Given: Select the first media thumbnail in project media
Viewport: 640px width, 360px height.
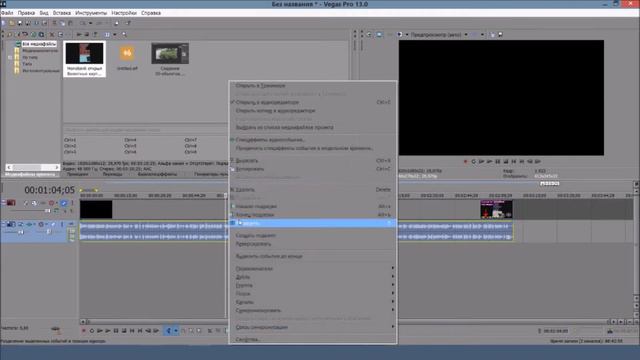Looking at the screenshot, I should 84,59.
